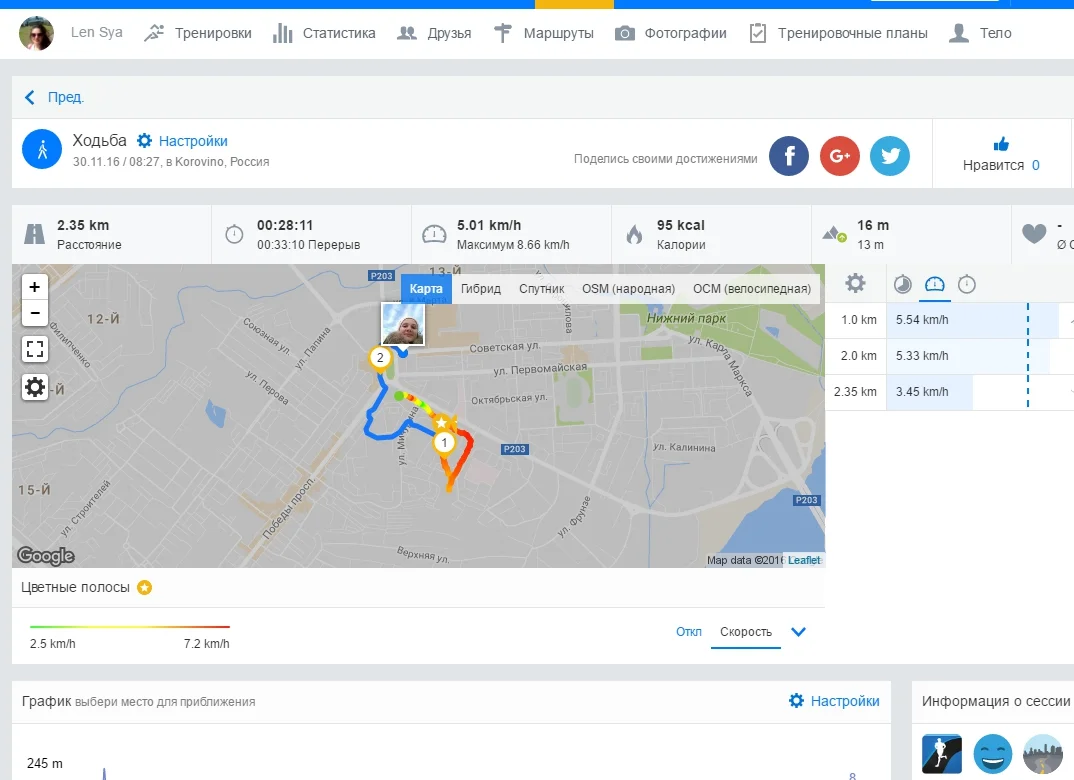Image resolution: width=1074 pixels, height=780 pixels.
Task: Expand the colored traces dropdown arrow
Action: click(x=798, y=632)
